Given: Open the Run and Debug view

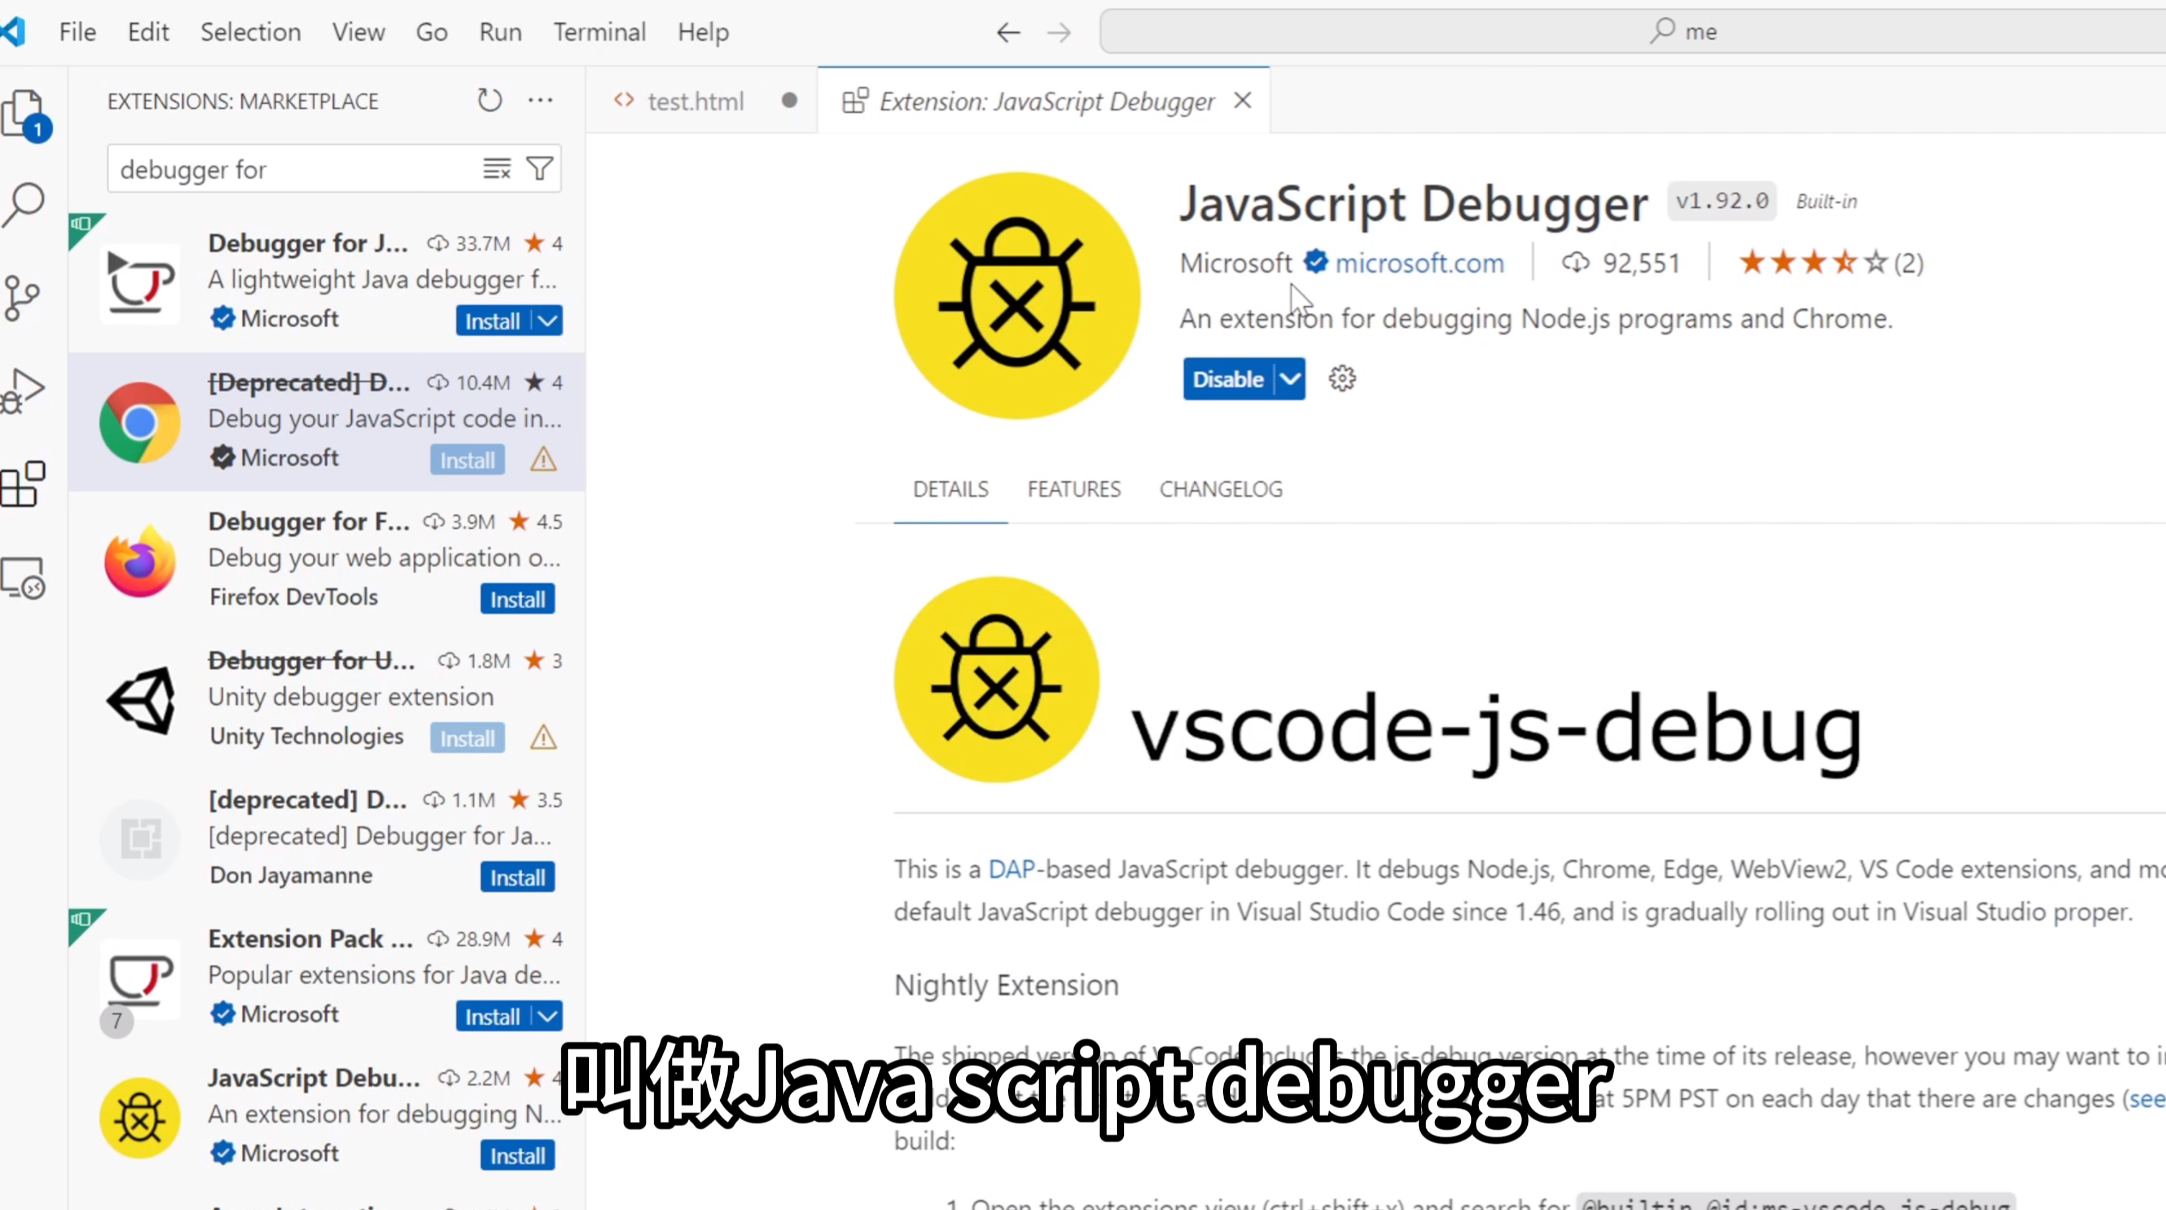Looking at the screenshot, I should click(x=24, y=390).
